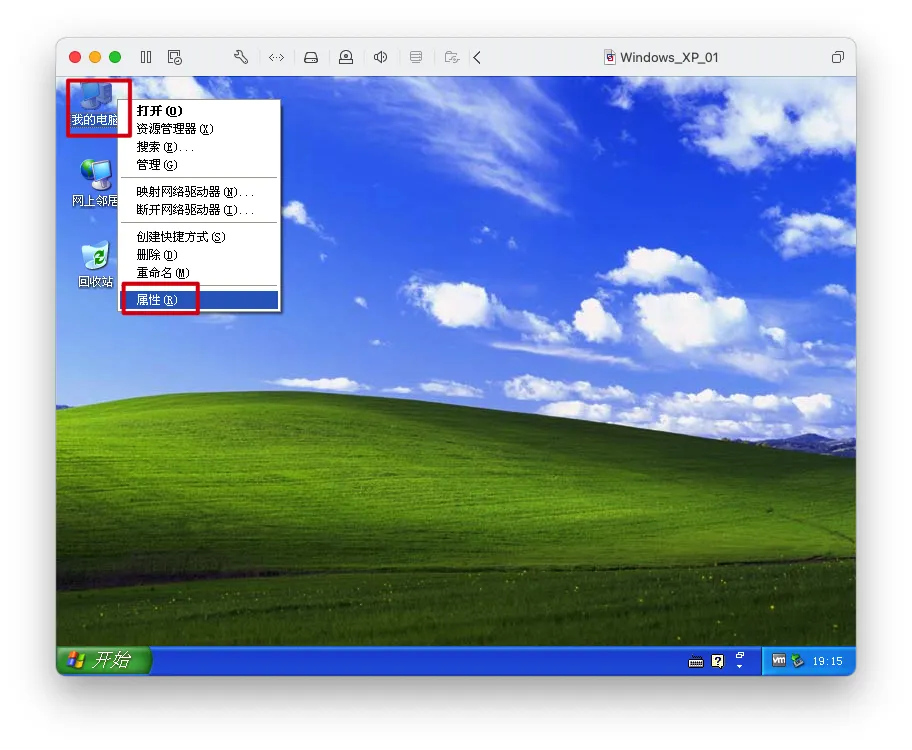The width and height of the screenshot is (912, 750).
Task: Open the VM snapshot icon
Action: (x=174, y=57)
